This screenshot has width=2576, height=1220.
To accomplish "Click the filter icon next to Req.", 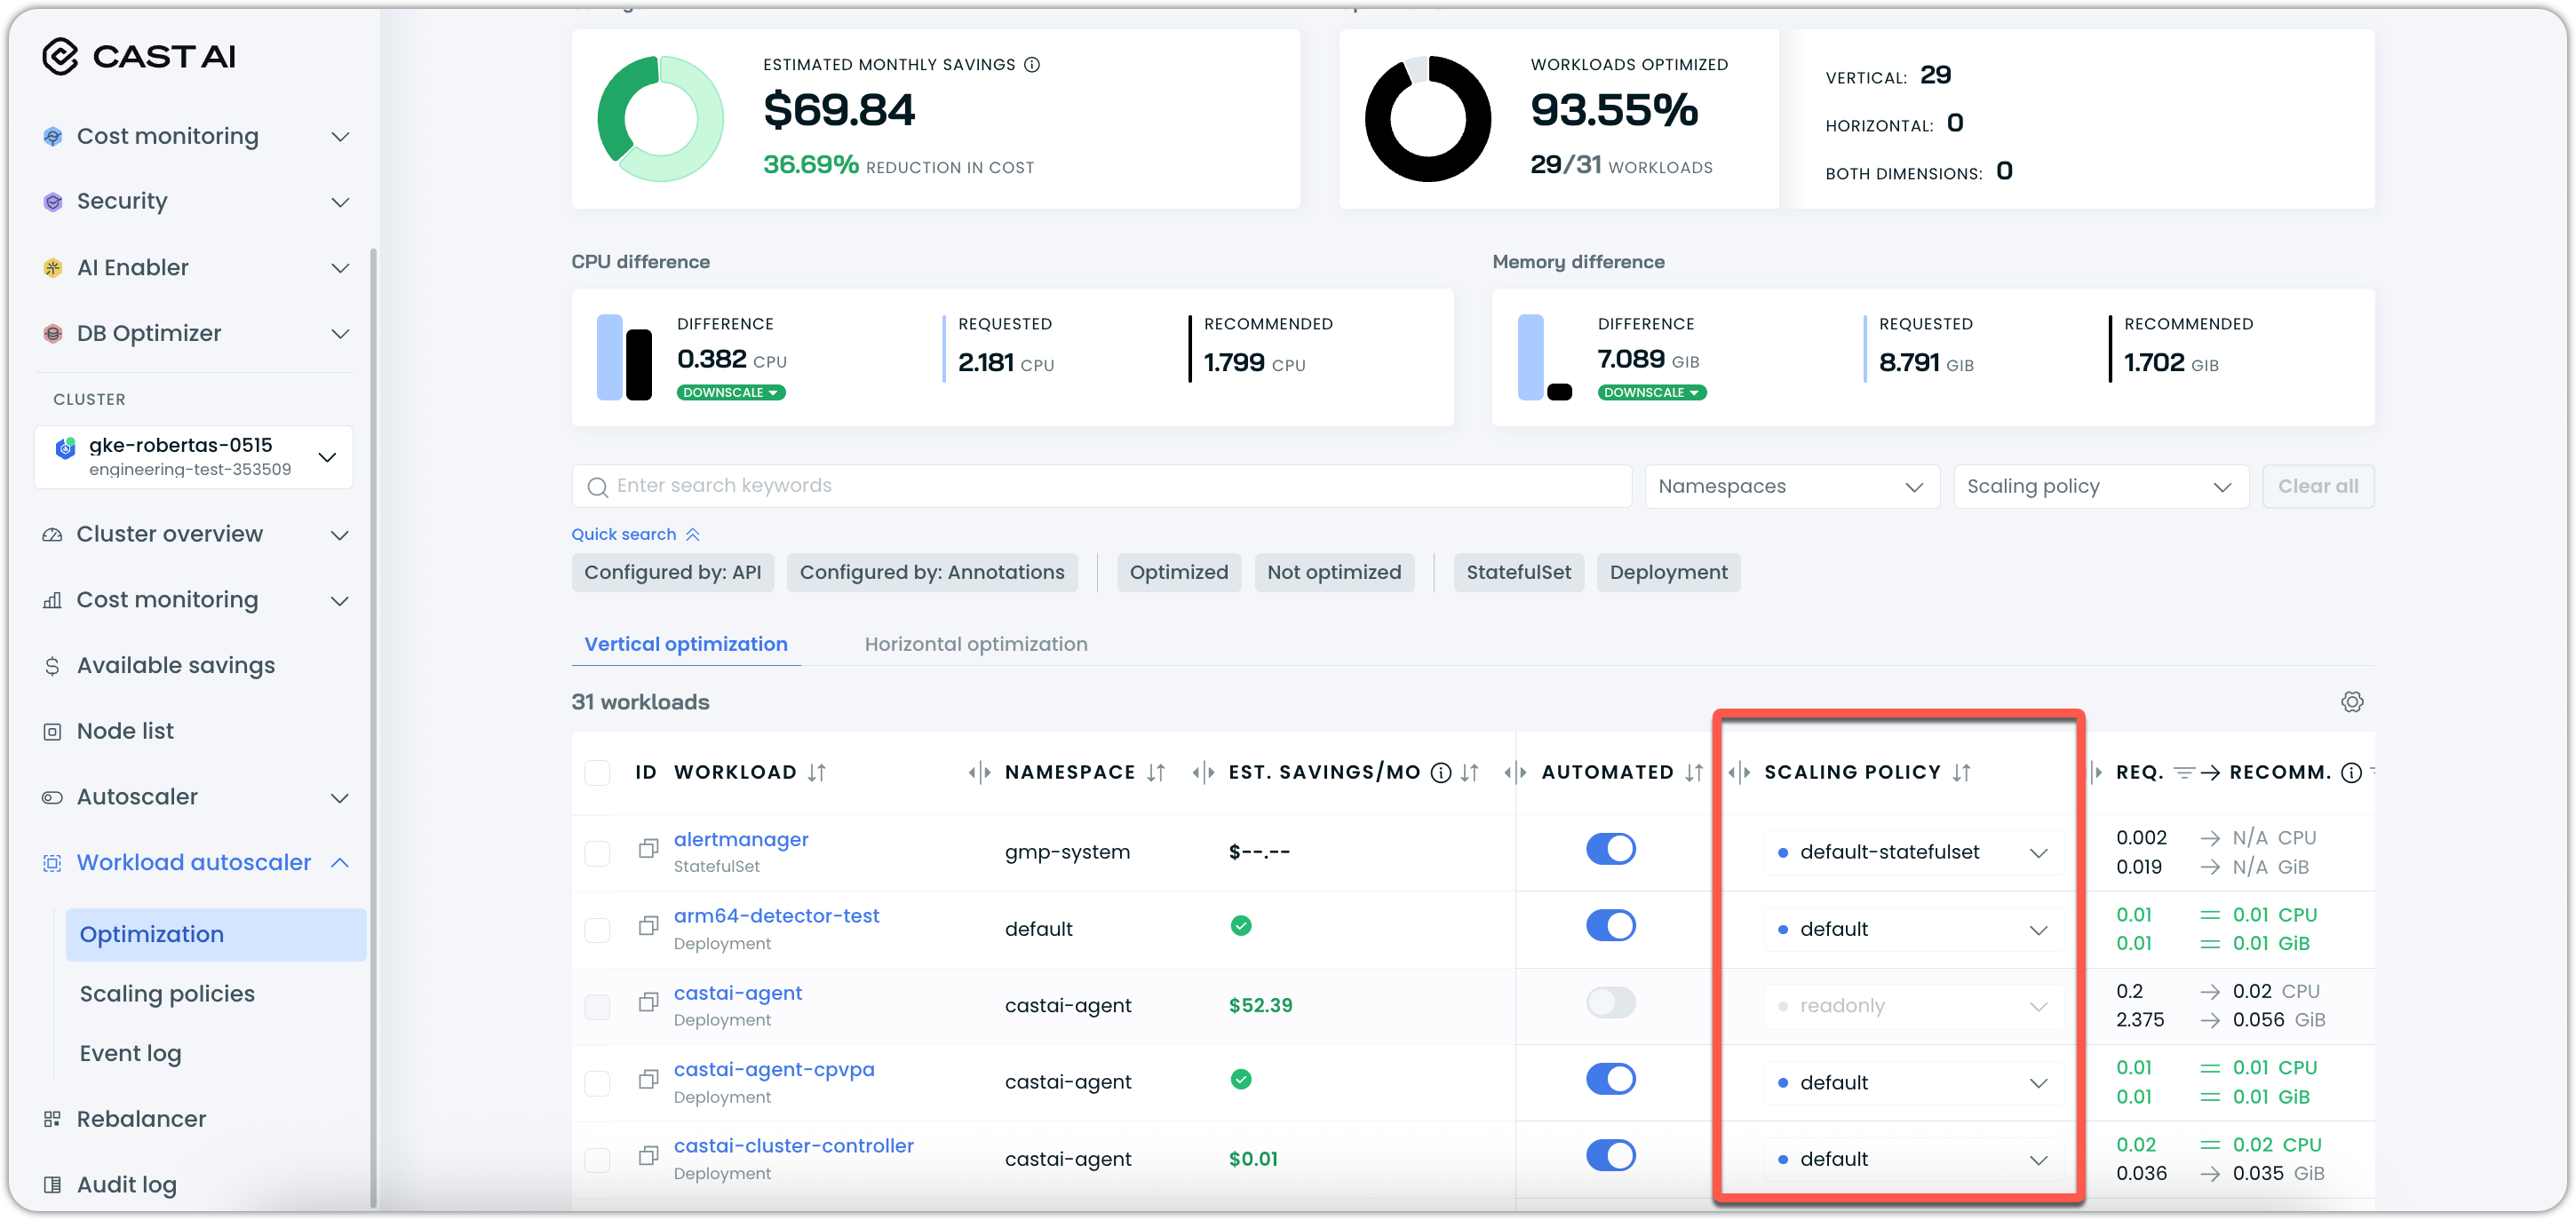I will click(2184, 773).
